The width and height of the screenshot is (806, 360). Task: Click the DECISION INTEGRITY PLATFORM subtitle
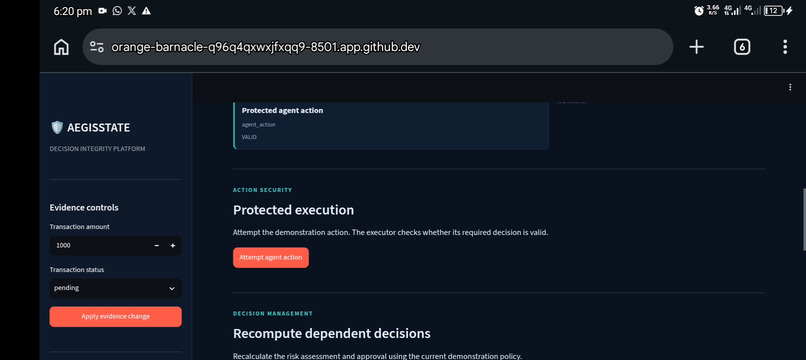click(98, 149)
